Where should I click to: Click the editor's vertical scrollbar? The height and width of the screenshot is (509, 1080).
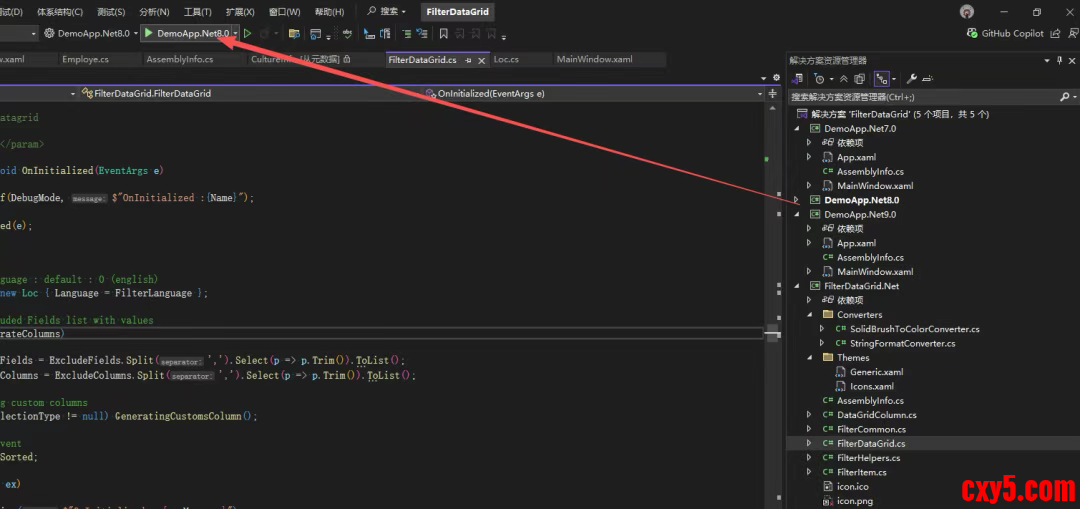tap(773, 250)
